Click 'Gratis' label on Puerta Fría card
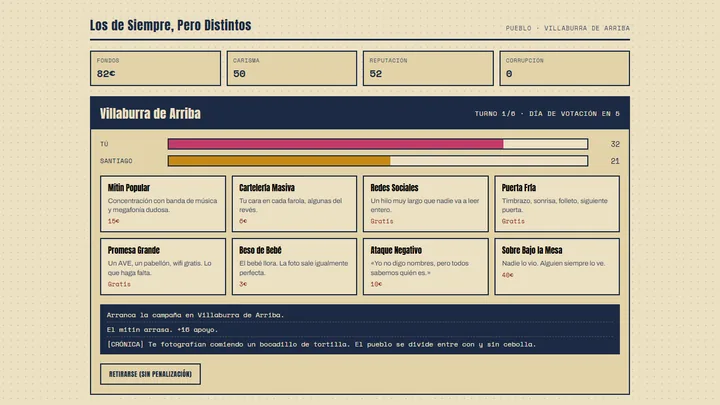Screen dimensions: 720x405 pyautogui.click(x=513, y=221)
